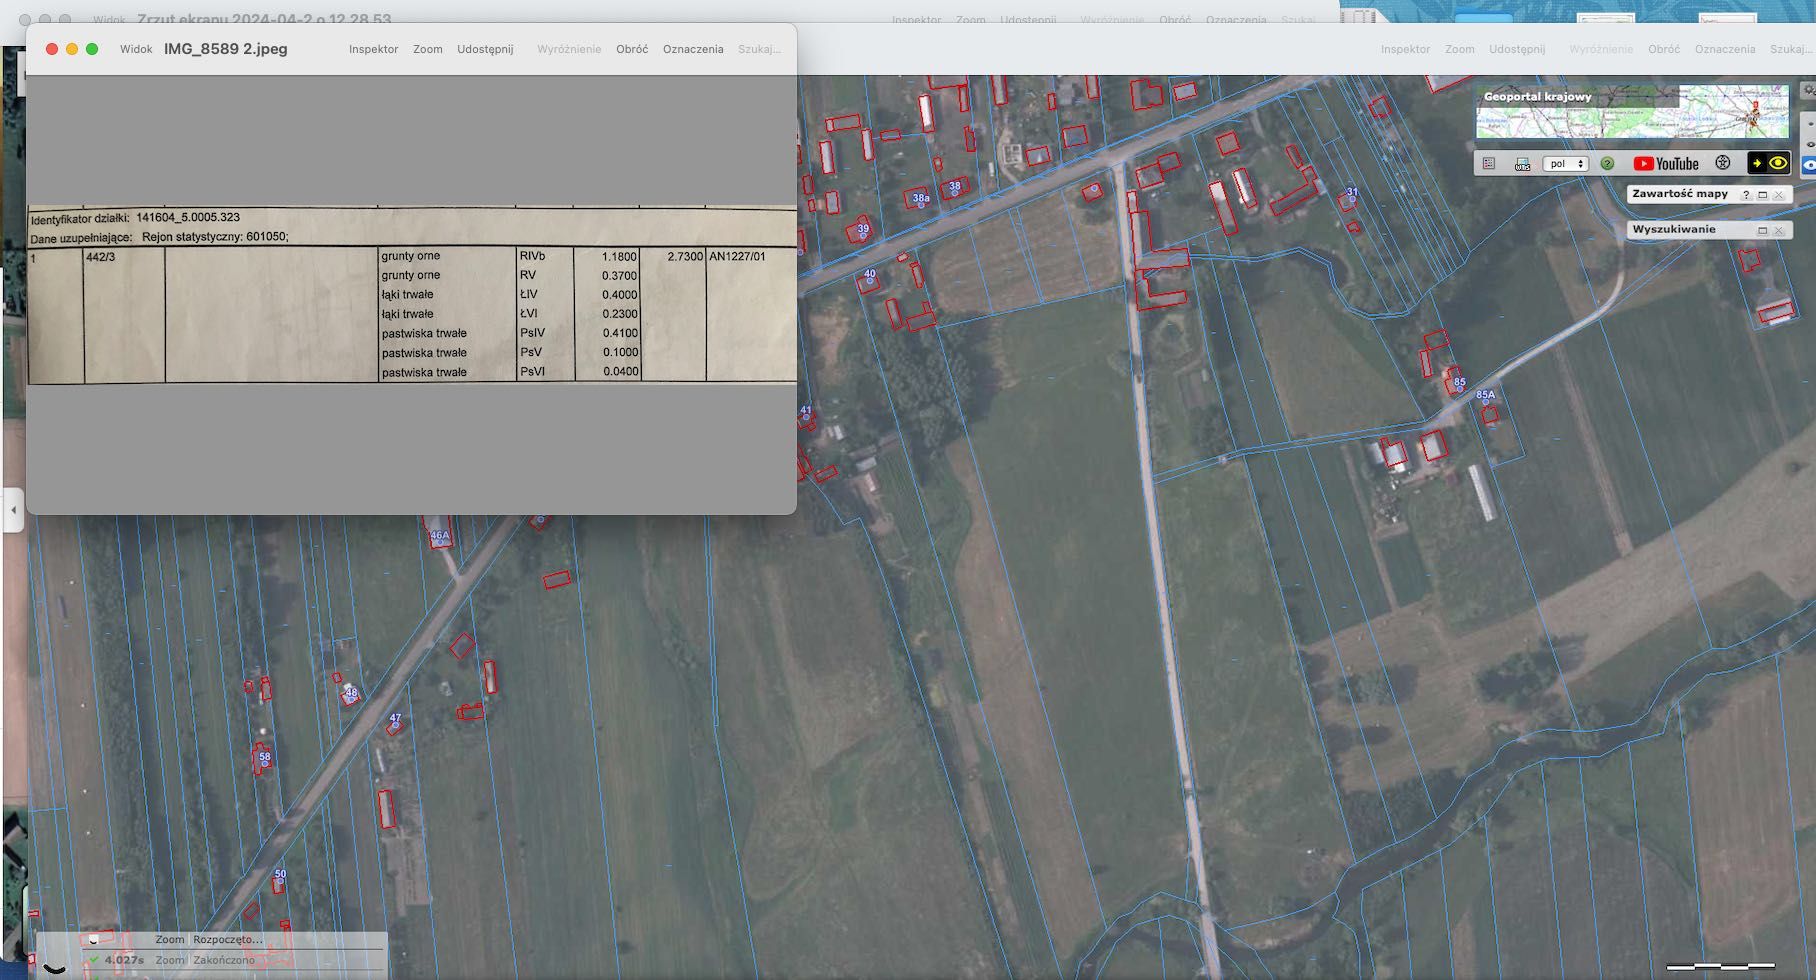Click address point marker 85 on map
The height and width of the screenshot is (980, 1816).
[x=1459, y=383]
